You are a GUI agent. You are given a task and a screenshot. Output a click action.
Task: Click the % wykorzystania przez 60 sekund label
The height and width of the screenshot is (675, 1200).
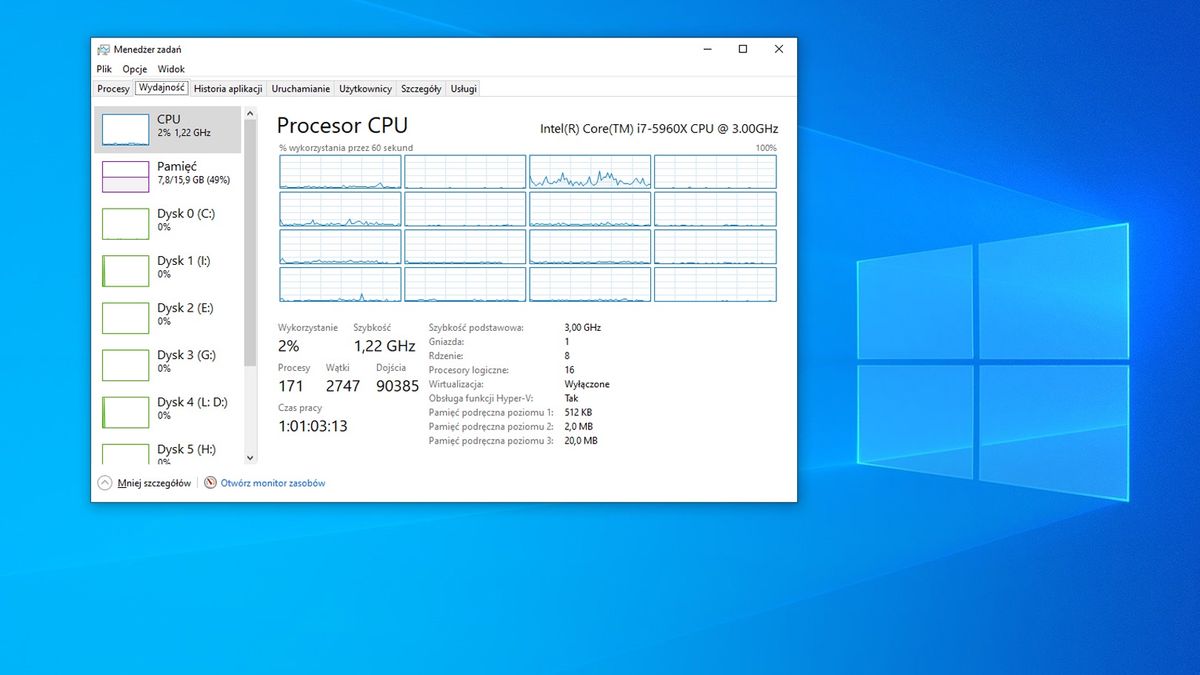point(346,148)
